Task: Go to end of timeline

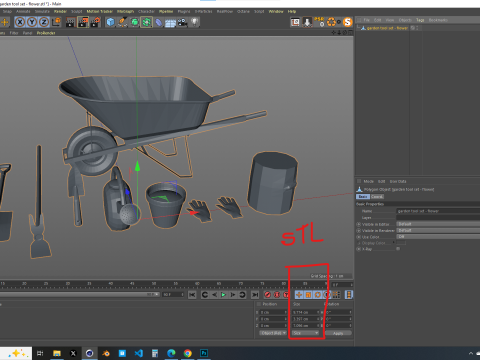Action: pyautogui.click(x=255, y=295)
